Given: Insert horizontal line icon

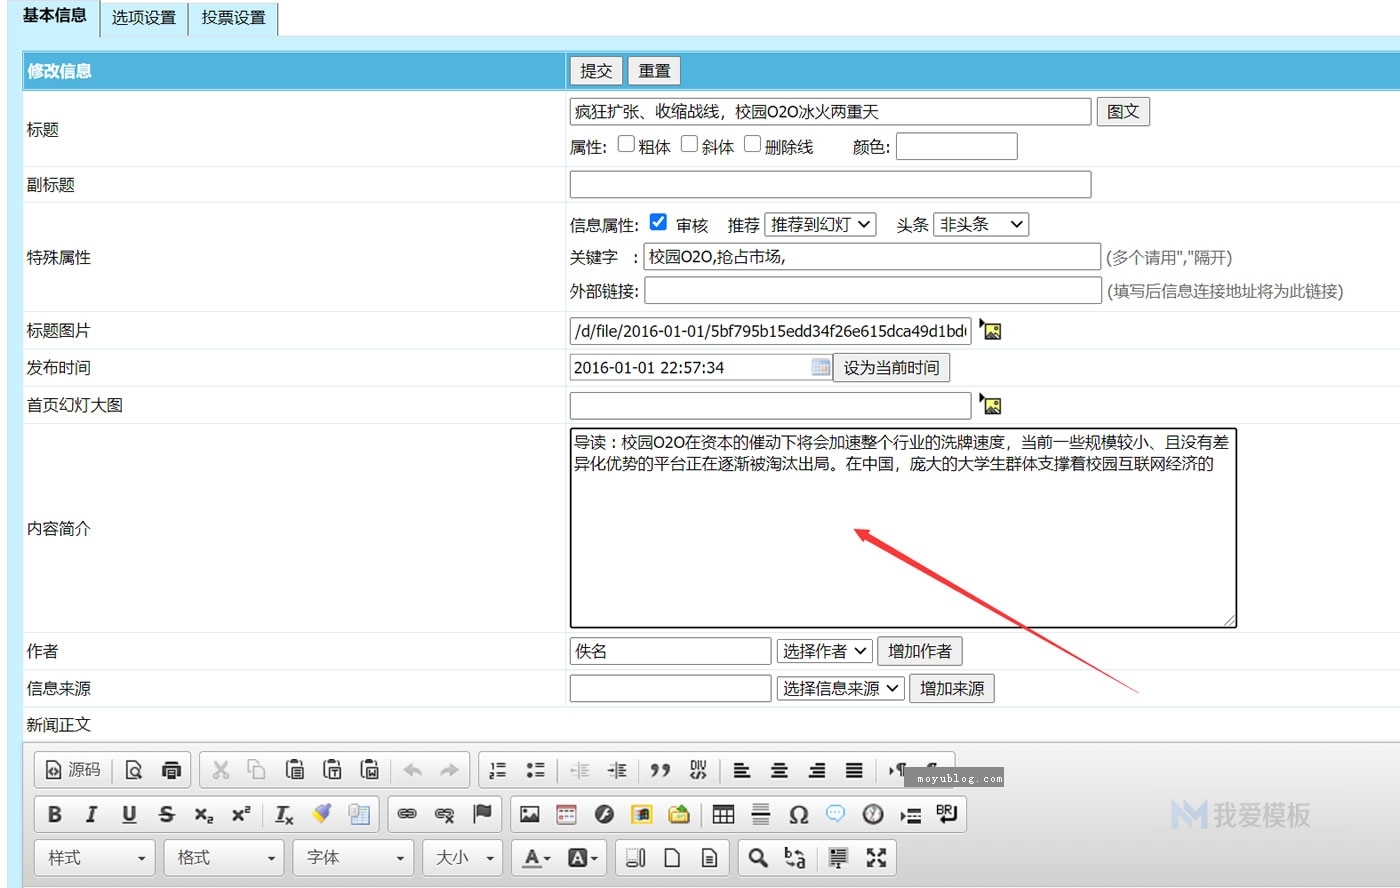Looking at the screenshot, I should click(761, 814).
